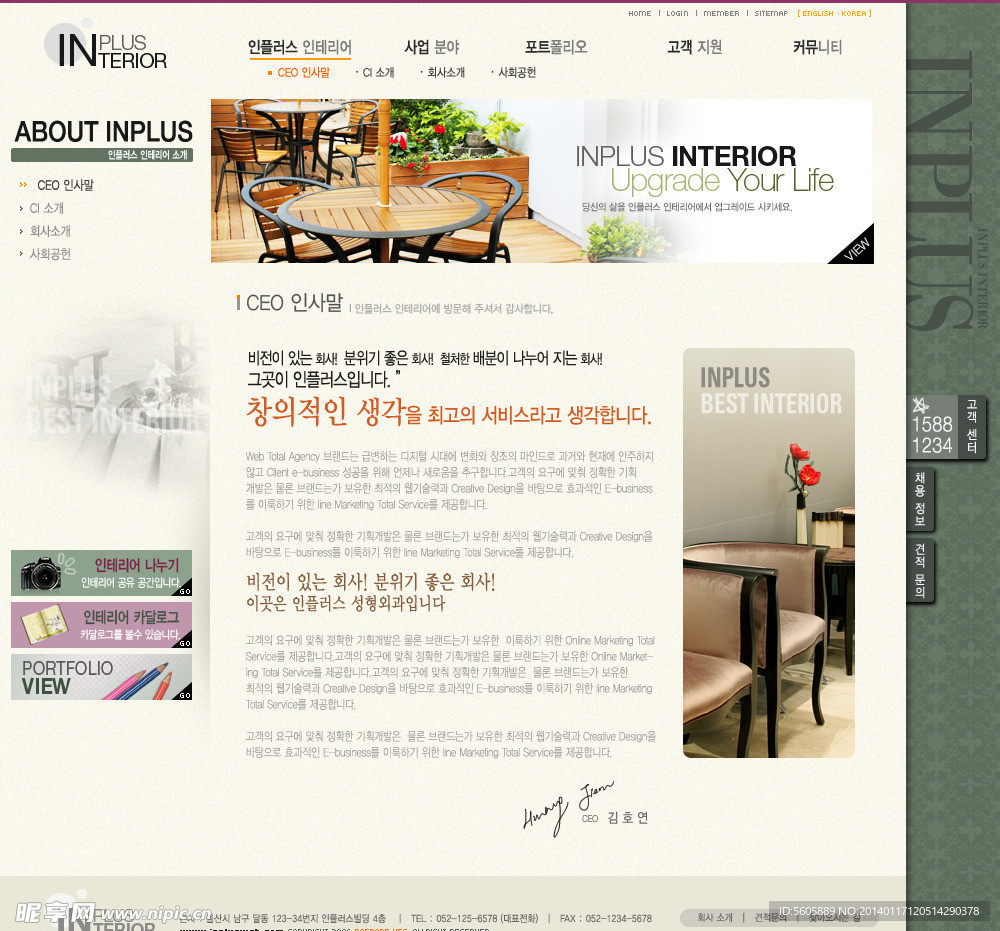Select 사회공헌 in the submenu bar
The width and height of the screenshot is (1000, 931).
(517, 73)
